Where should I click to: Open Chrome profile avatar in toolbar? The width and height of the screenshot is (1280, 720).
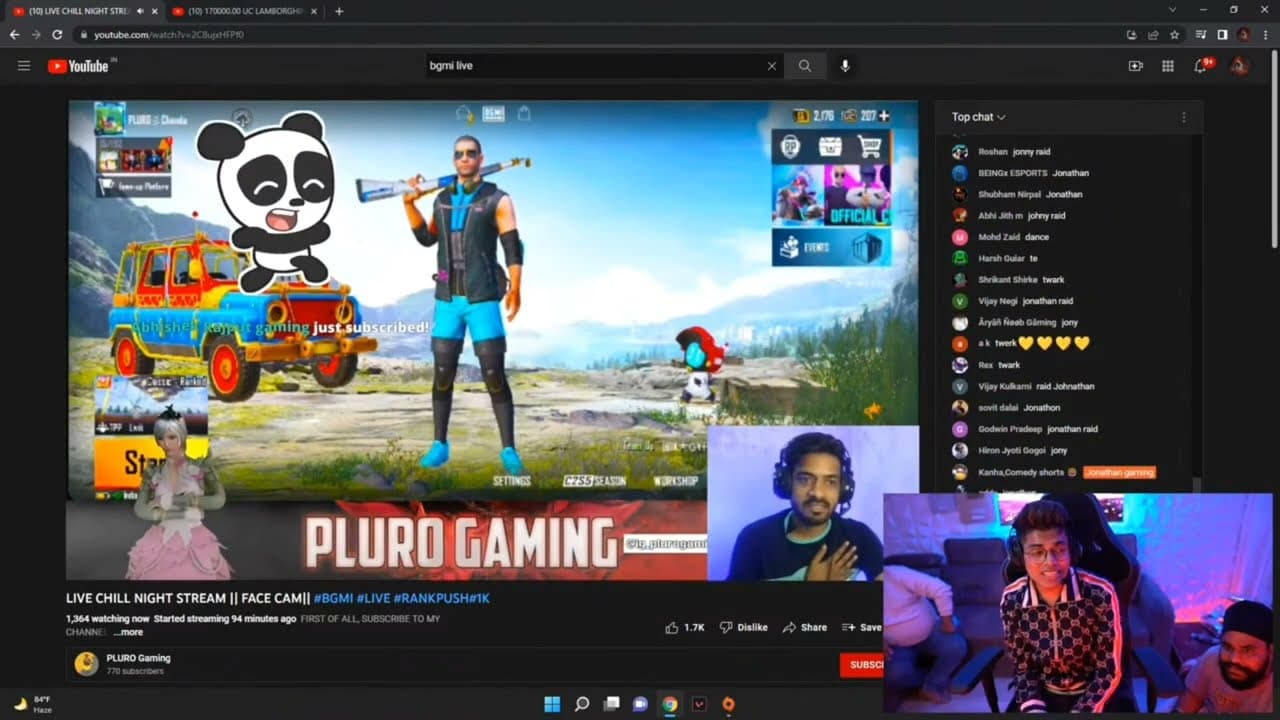pyautogui.click(x=1244, y=35)
